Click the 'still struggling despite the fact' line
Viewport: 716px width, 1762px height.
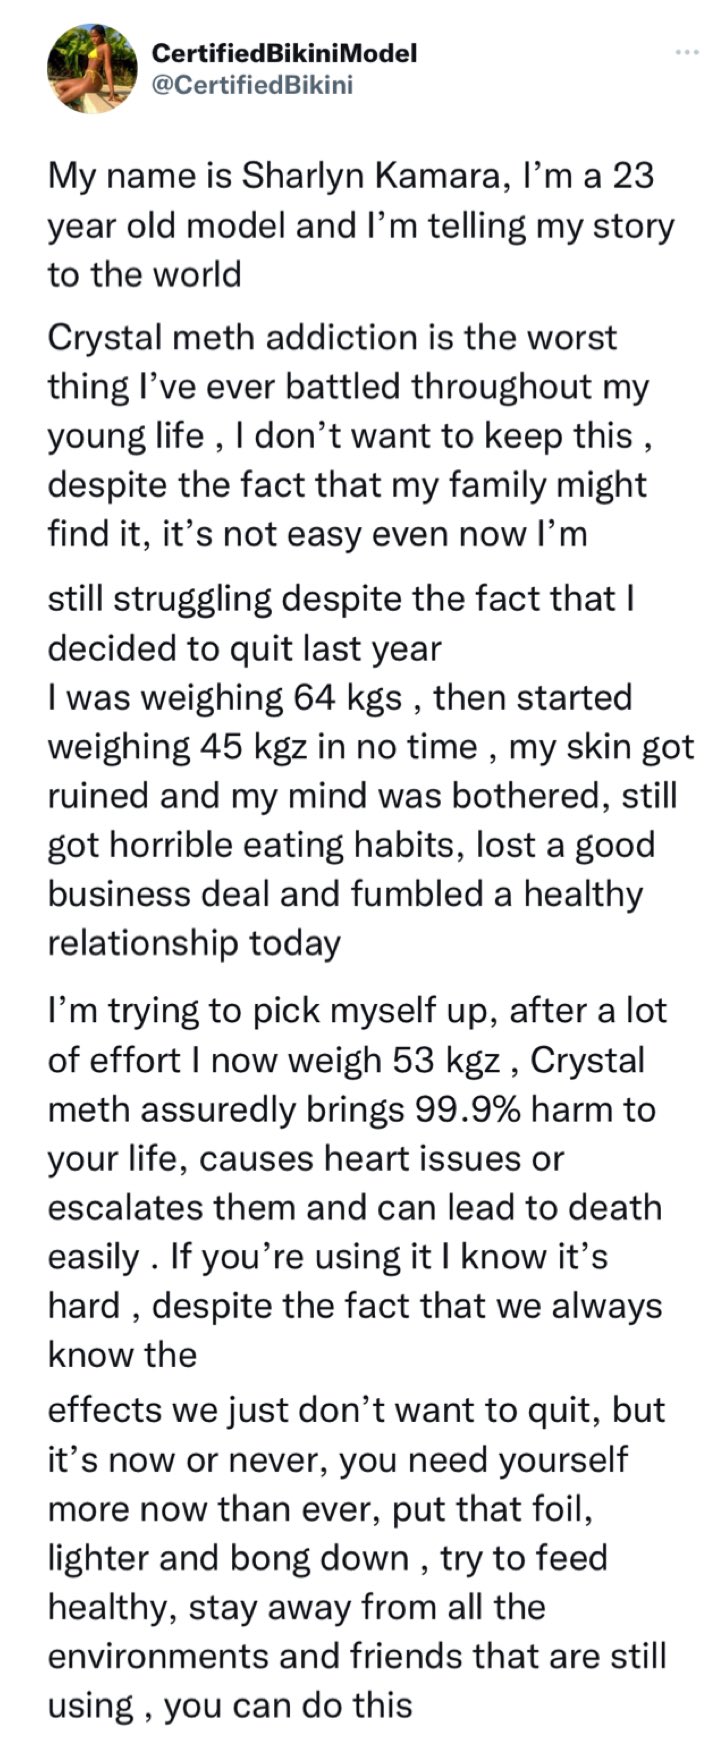(x=342, y=599)
